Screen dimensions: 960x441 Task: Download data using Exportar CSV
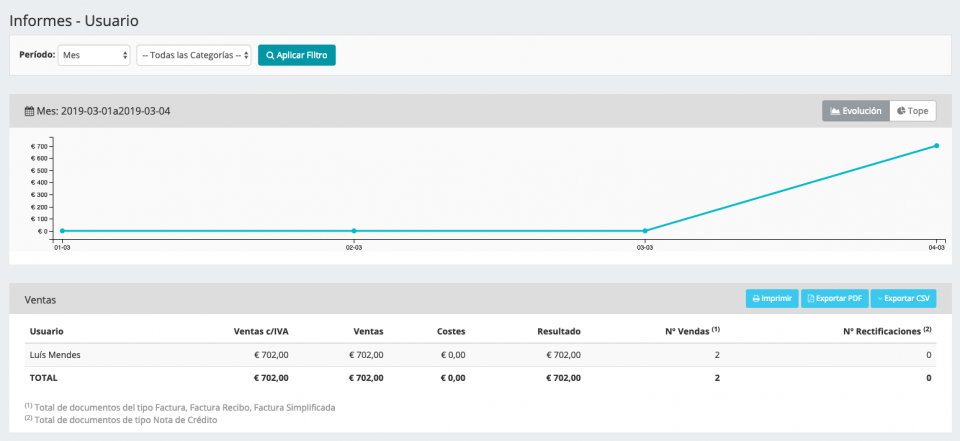(903, 298)
